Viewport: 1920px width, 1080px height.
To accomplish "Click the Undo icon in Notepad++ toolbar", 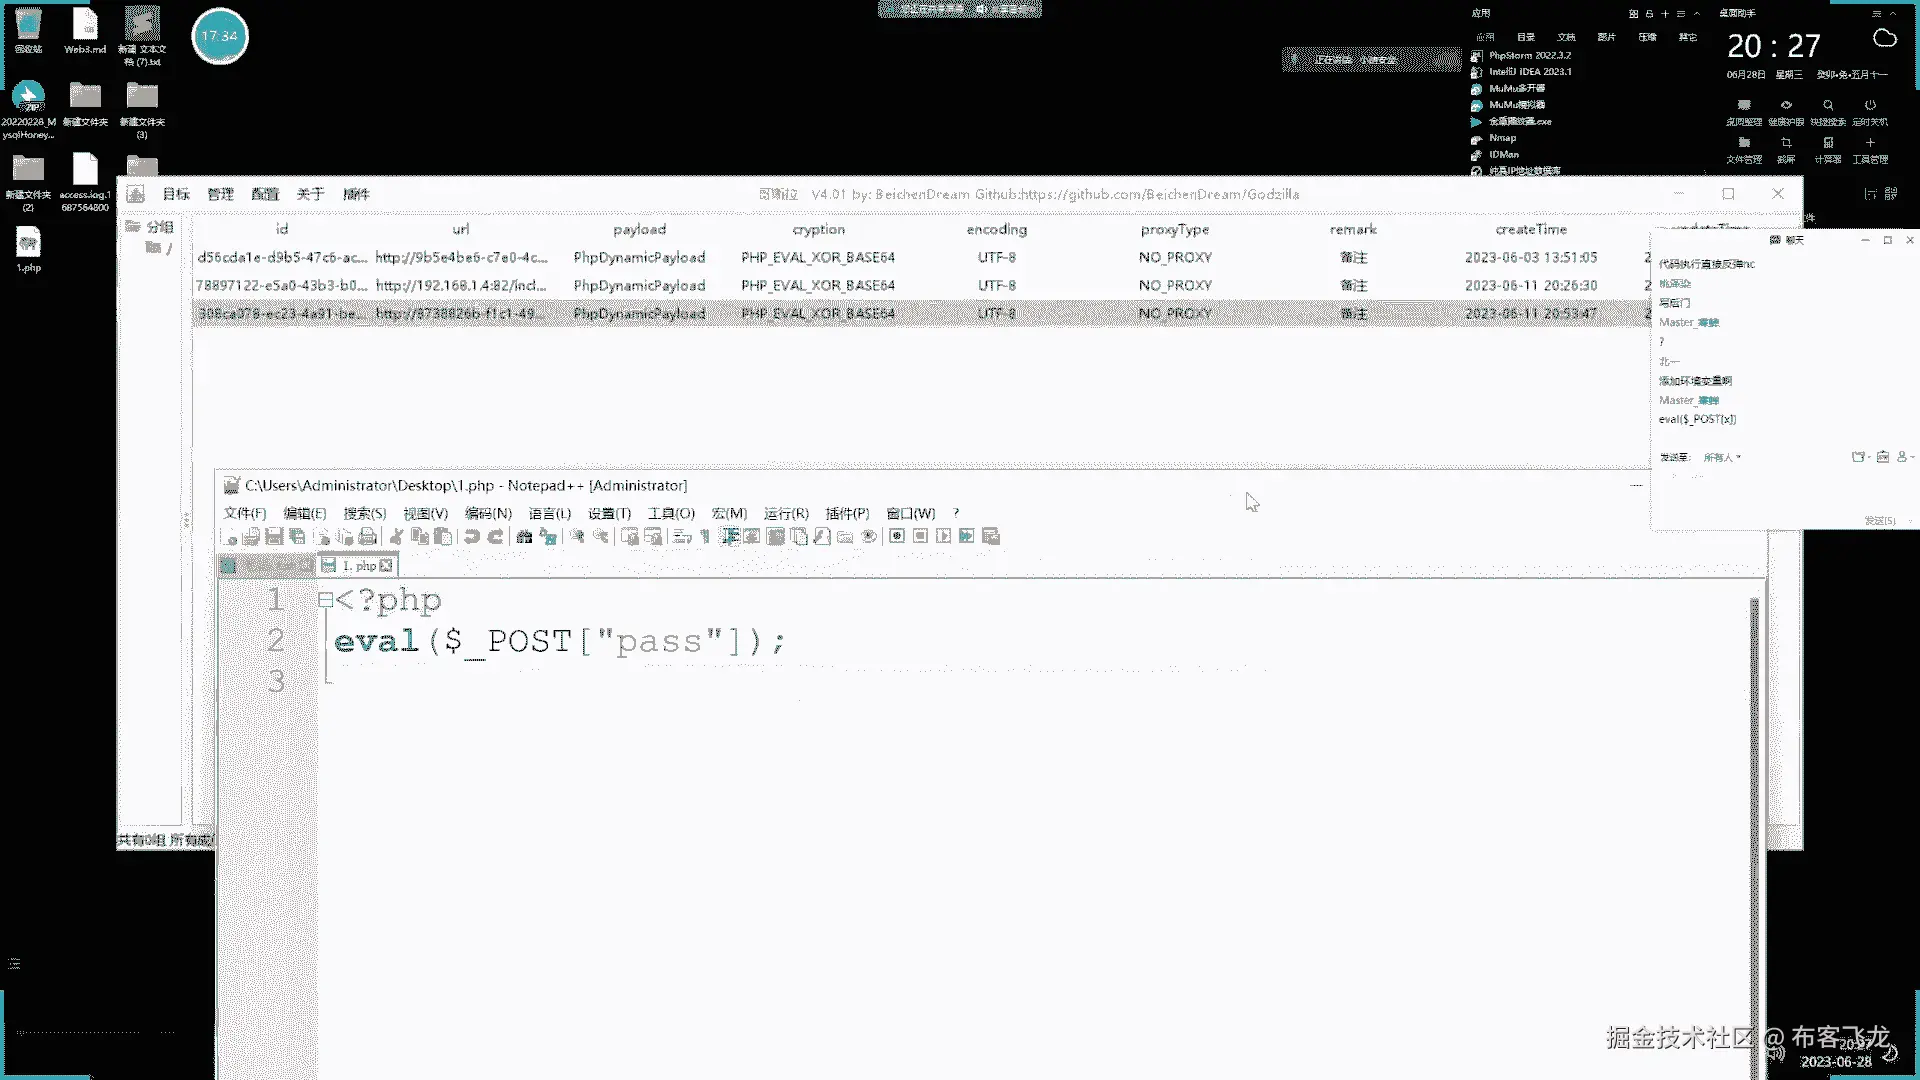I will click(x=472, y=537).
